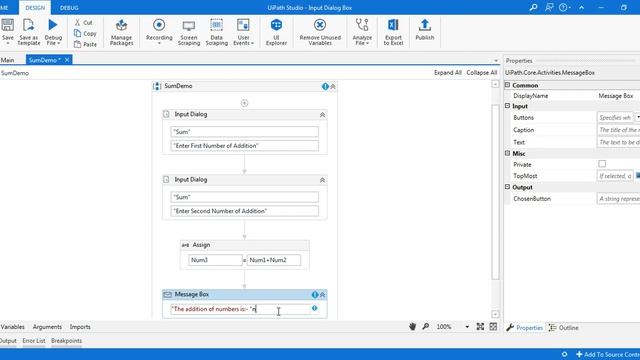Open Analyze File tool
The height and width of the screenshot is (360, 640).
(362, 32)
